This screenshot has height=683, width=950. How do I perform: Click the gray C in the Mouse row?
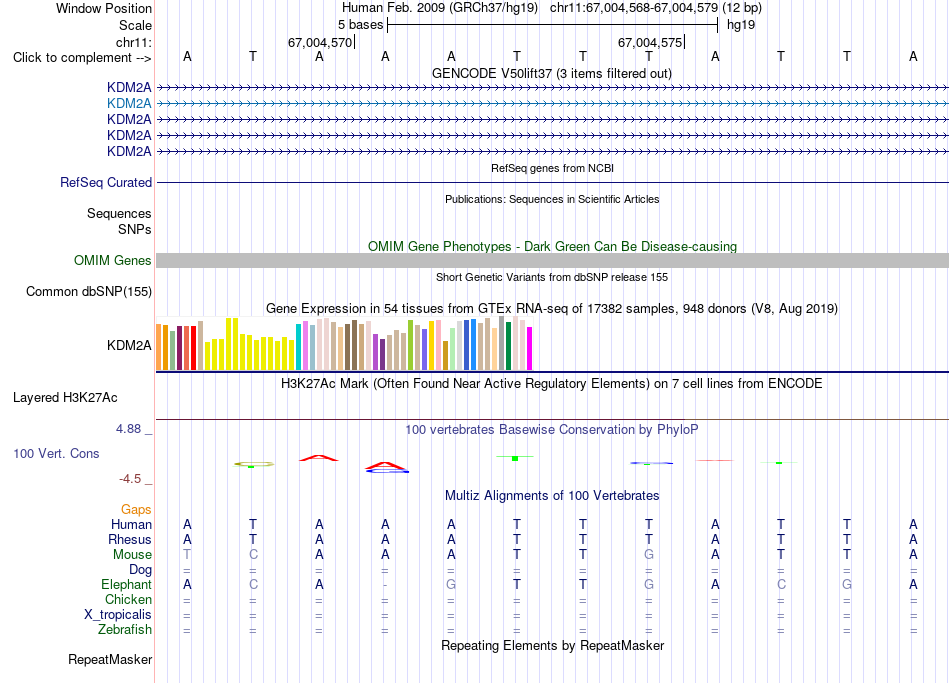[x=253, y=555]
